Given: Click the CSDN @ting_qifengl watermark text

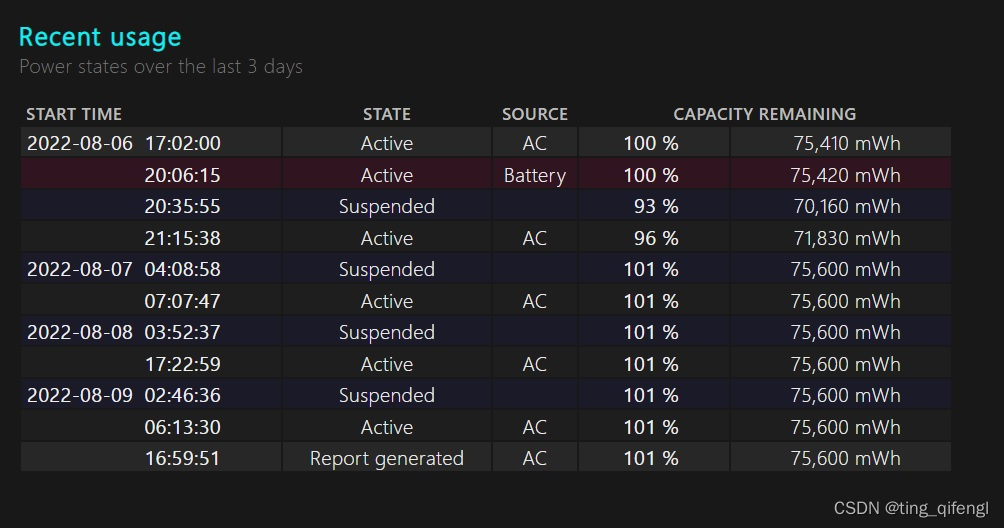Looking at the screenshot, I should click(910, 508).
